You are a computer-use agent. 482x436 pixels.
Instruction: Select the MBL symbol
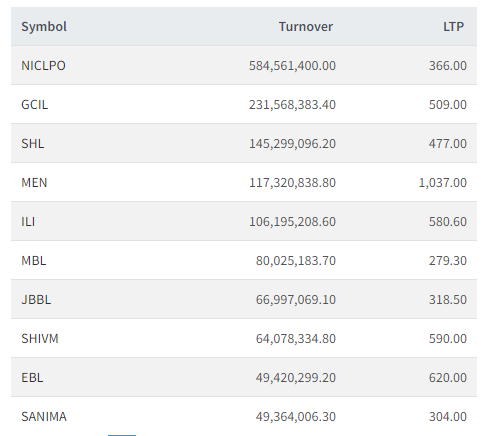point(34,261)
